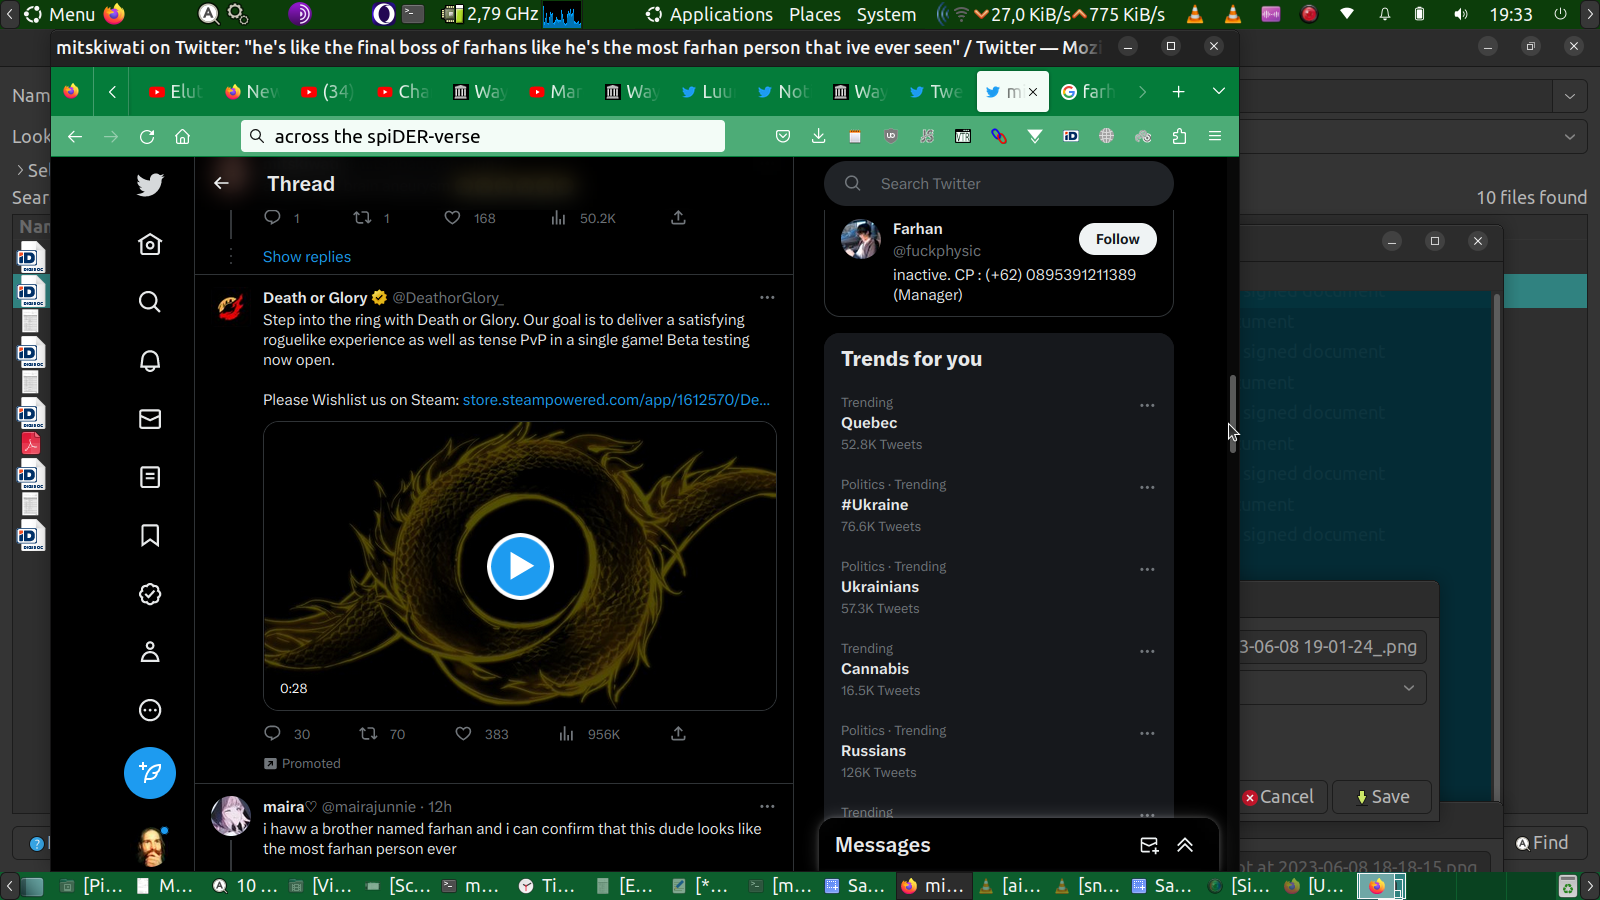The height and width of the screenshot is (900, 1600).
Task: Click the Search Twitter field
Action: tap(999, 184)
